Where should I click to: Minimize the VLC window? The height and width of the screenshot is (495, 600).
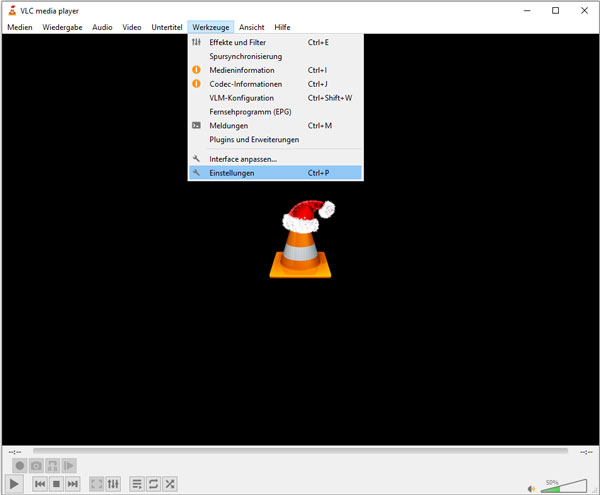(527, 11)
